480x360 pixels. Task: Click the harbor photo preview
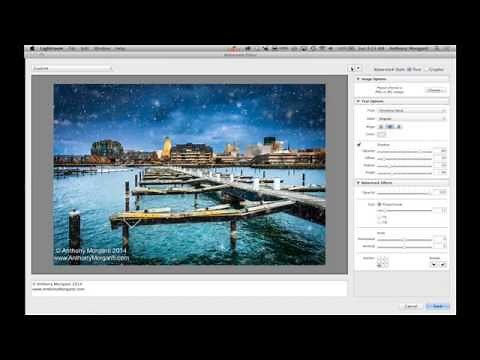(189, 174)
